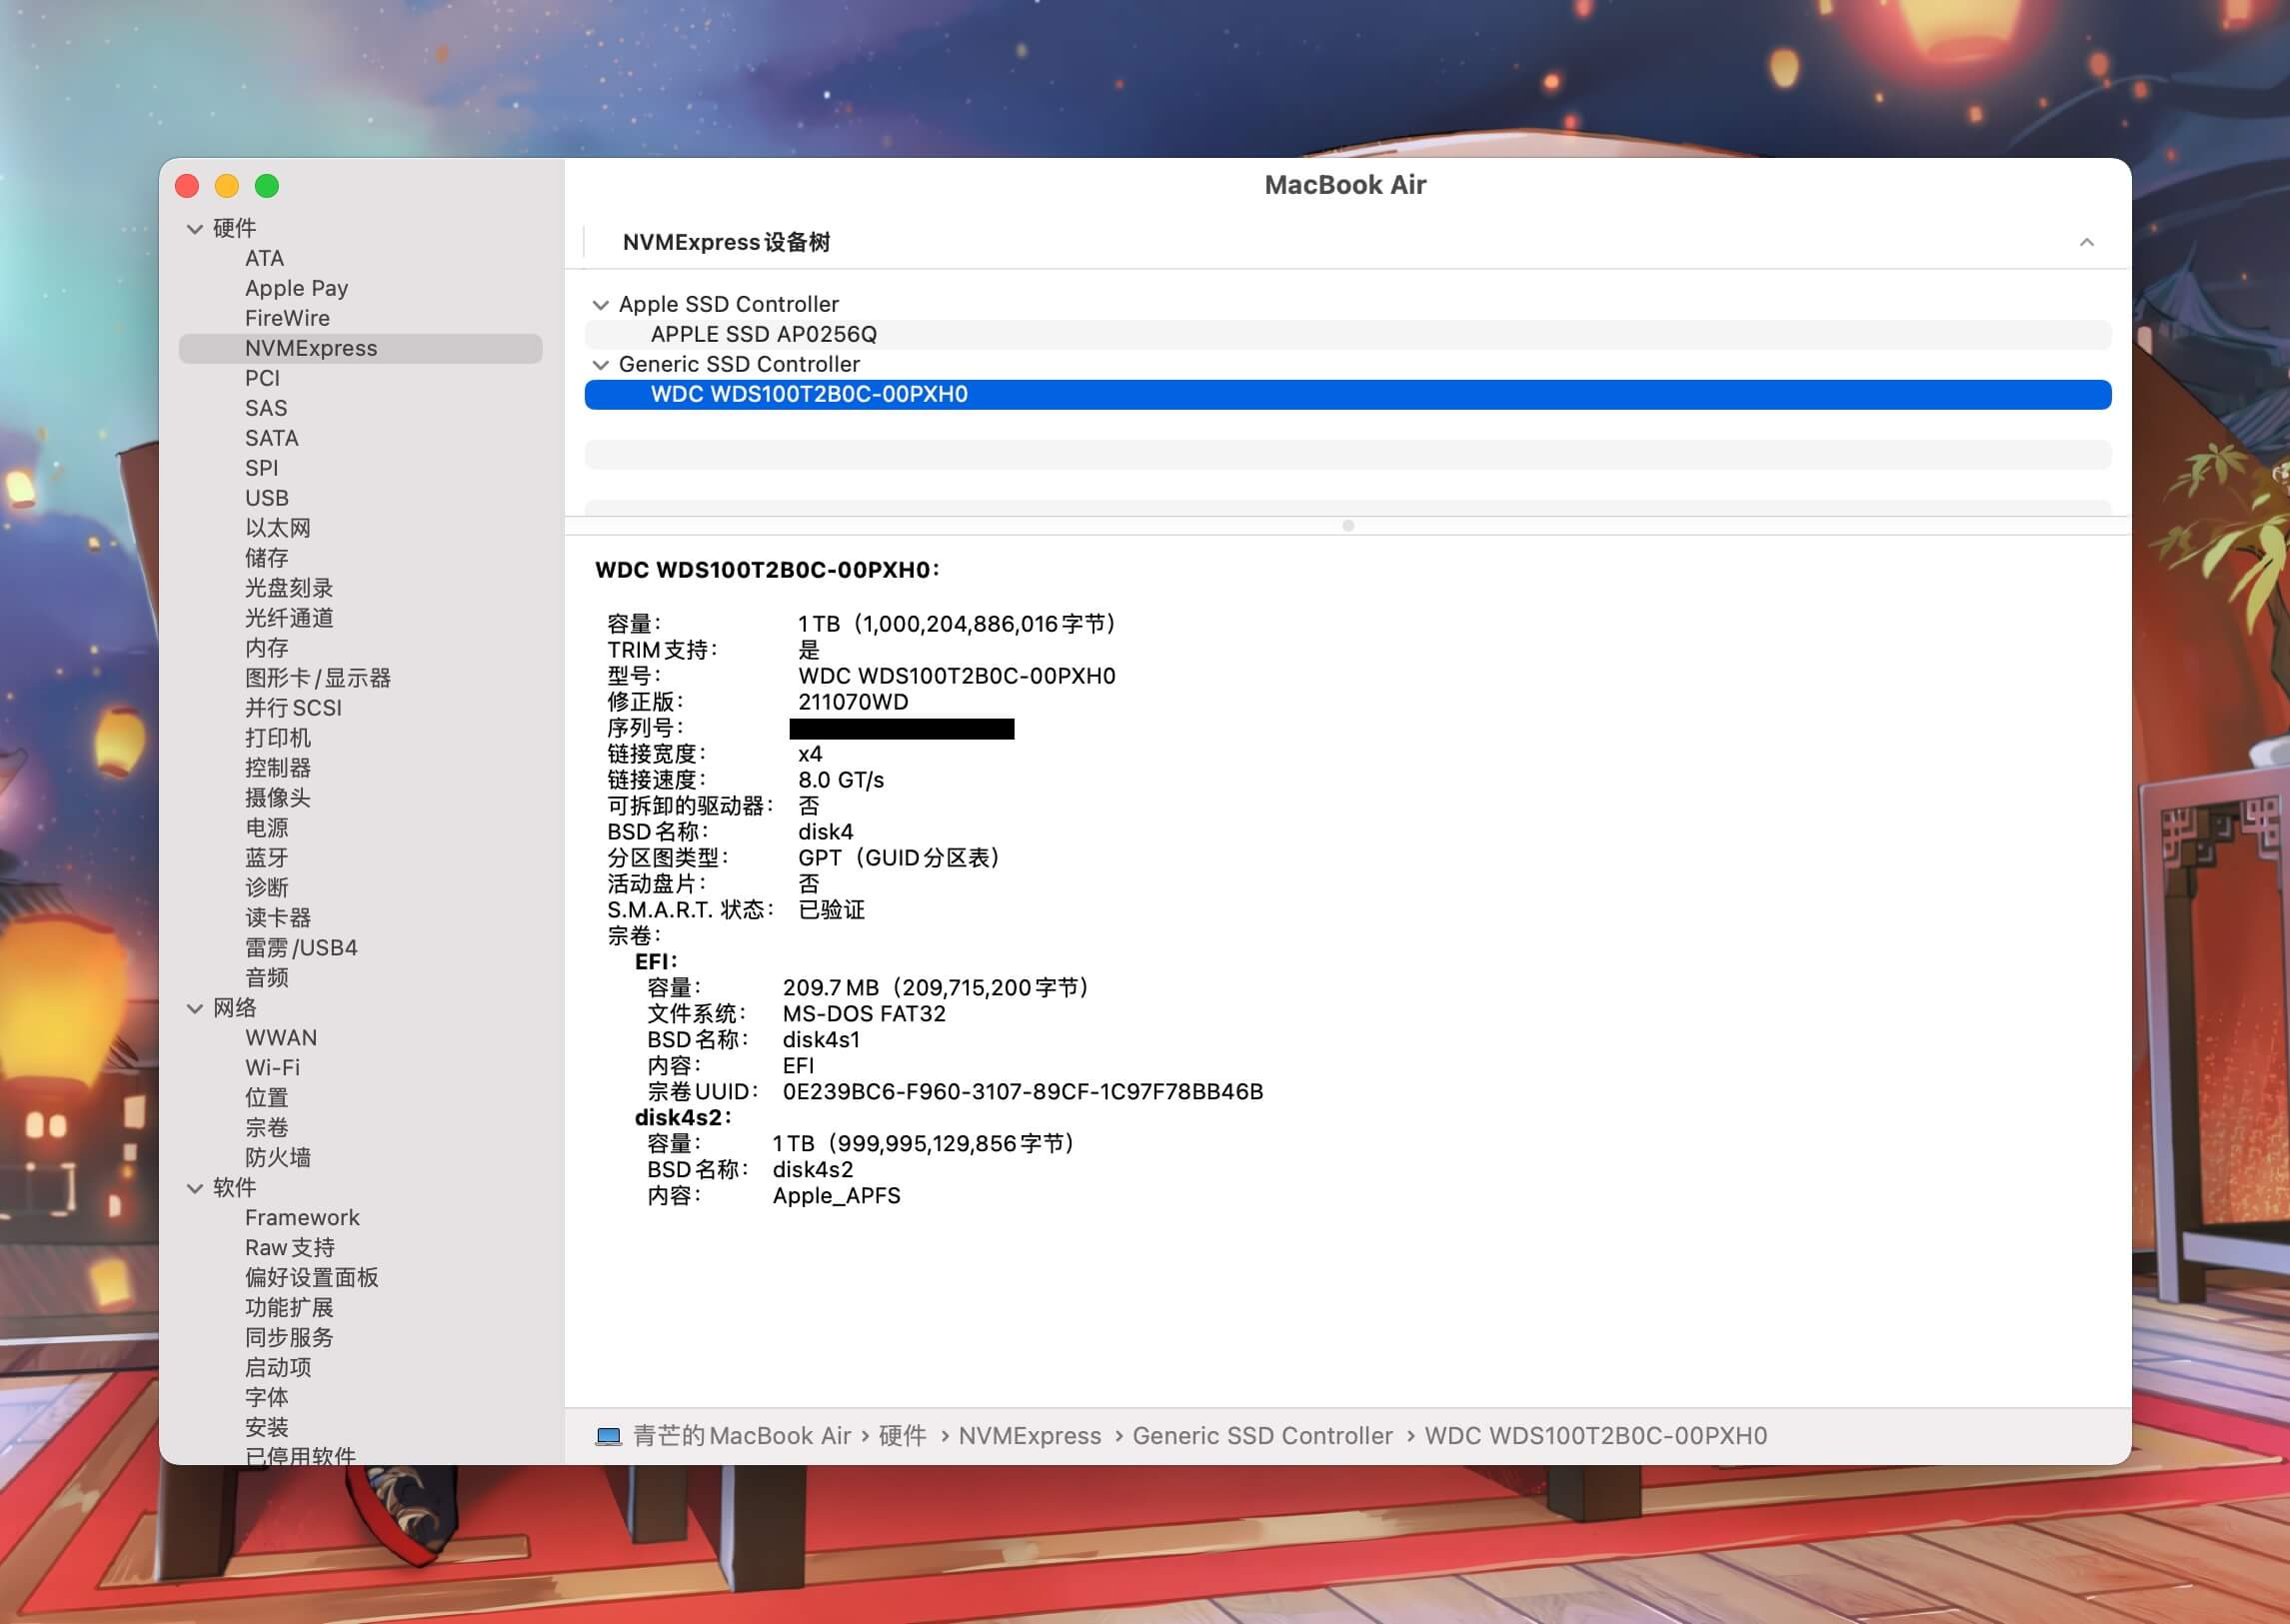This screenshot has width=2290, height=1624.
Task: Collapse the 网络 section in sidebar
Action: coord(195,1009)
